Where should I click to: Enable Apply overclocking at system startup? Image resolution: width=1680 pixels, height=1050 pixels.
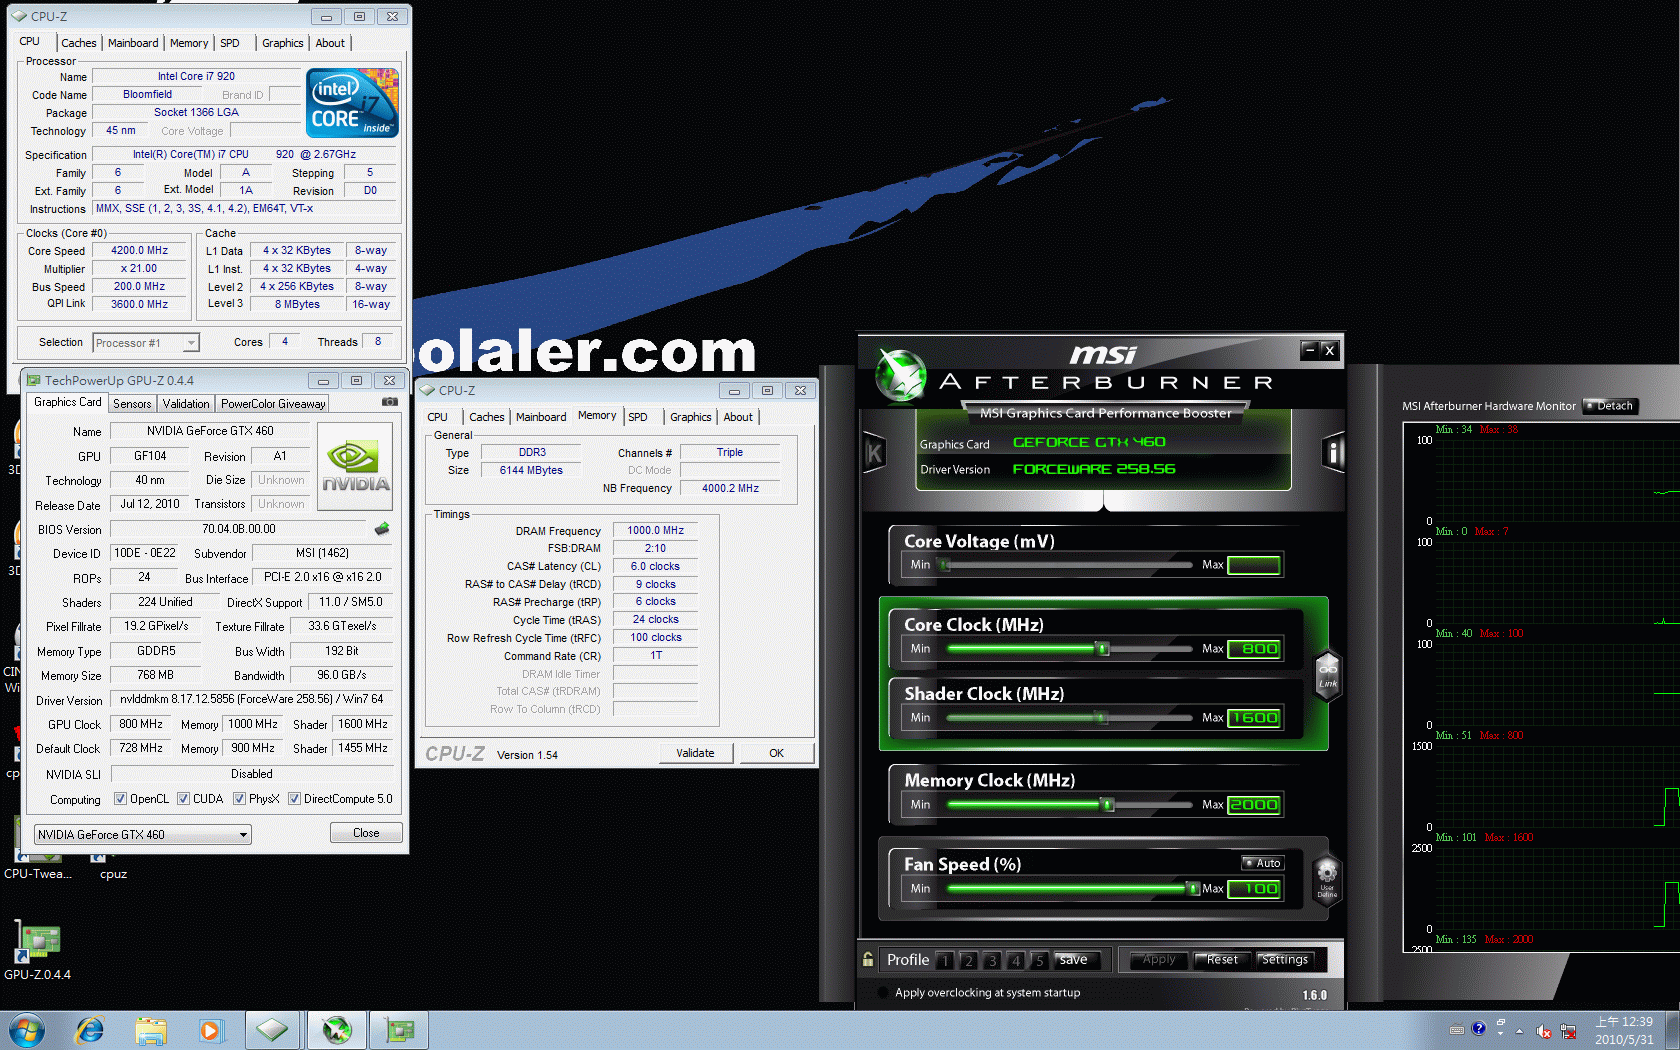pos(882,993)
